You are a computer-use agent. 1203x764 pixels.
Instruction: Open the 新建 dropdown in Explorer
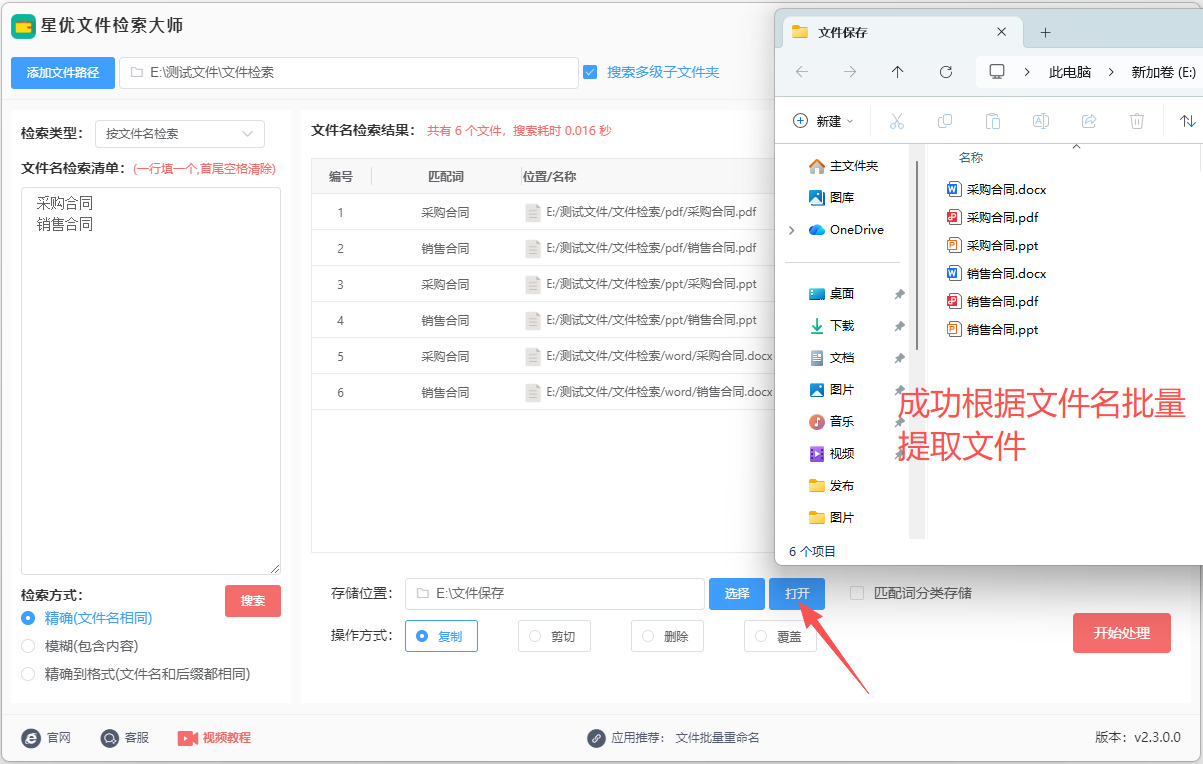coord(823,121)
